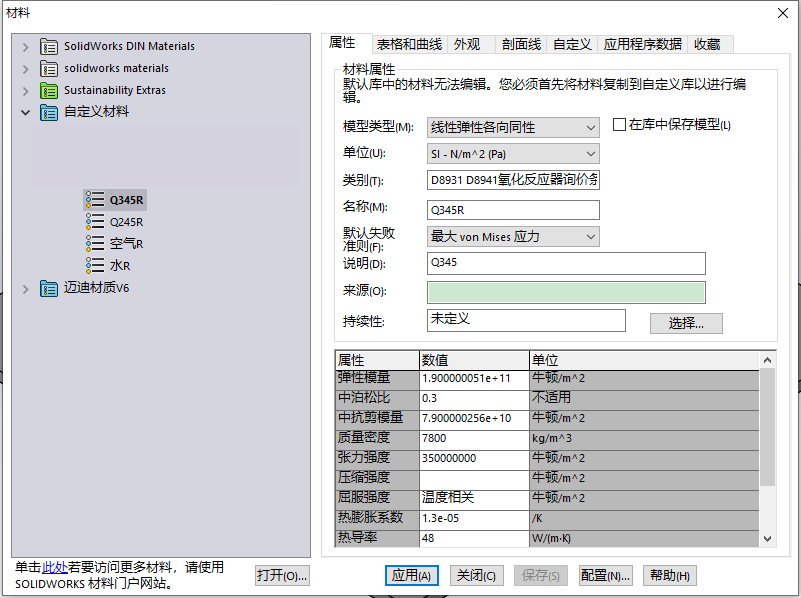Click the 帮助(H) button
This screenshot has width=801, height=598.
(670, 576)
